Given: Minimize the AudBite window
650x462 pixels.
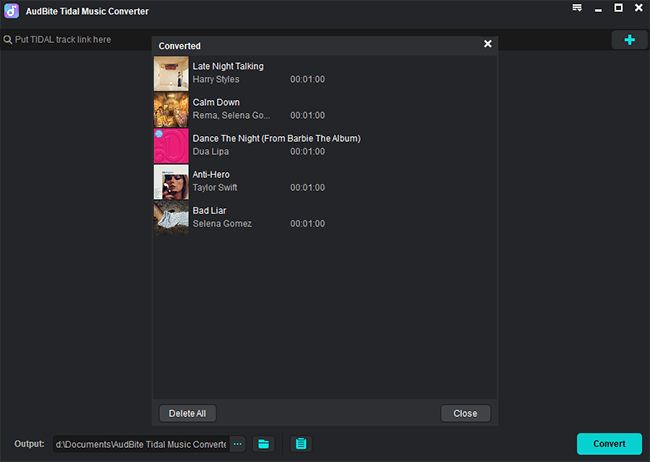Looking at the screenshot, I should (x=598, y=9).
